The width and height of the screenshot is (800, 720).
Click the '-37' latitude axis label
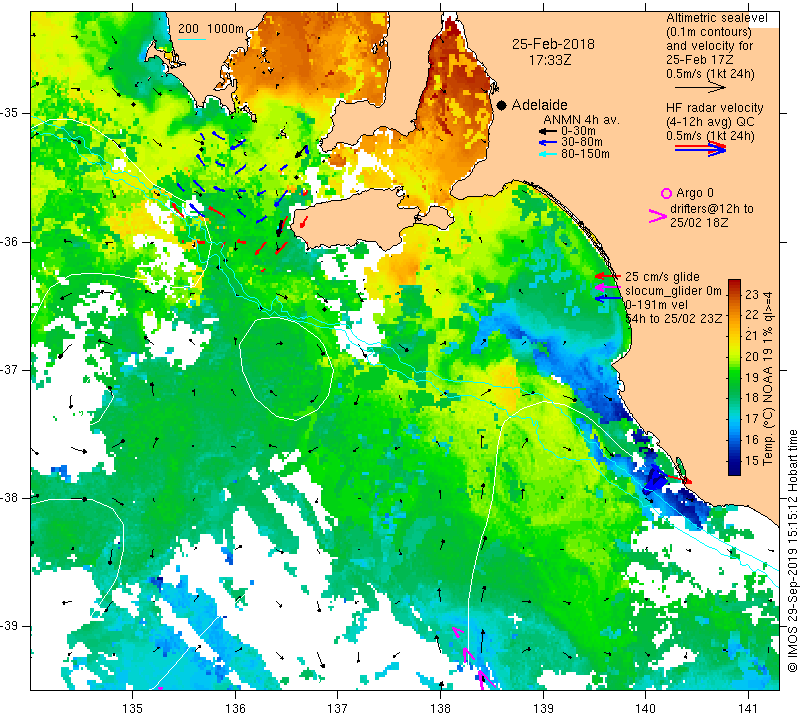click(x=10, y=369)
